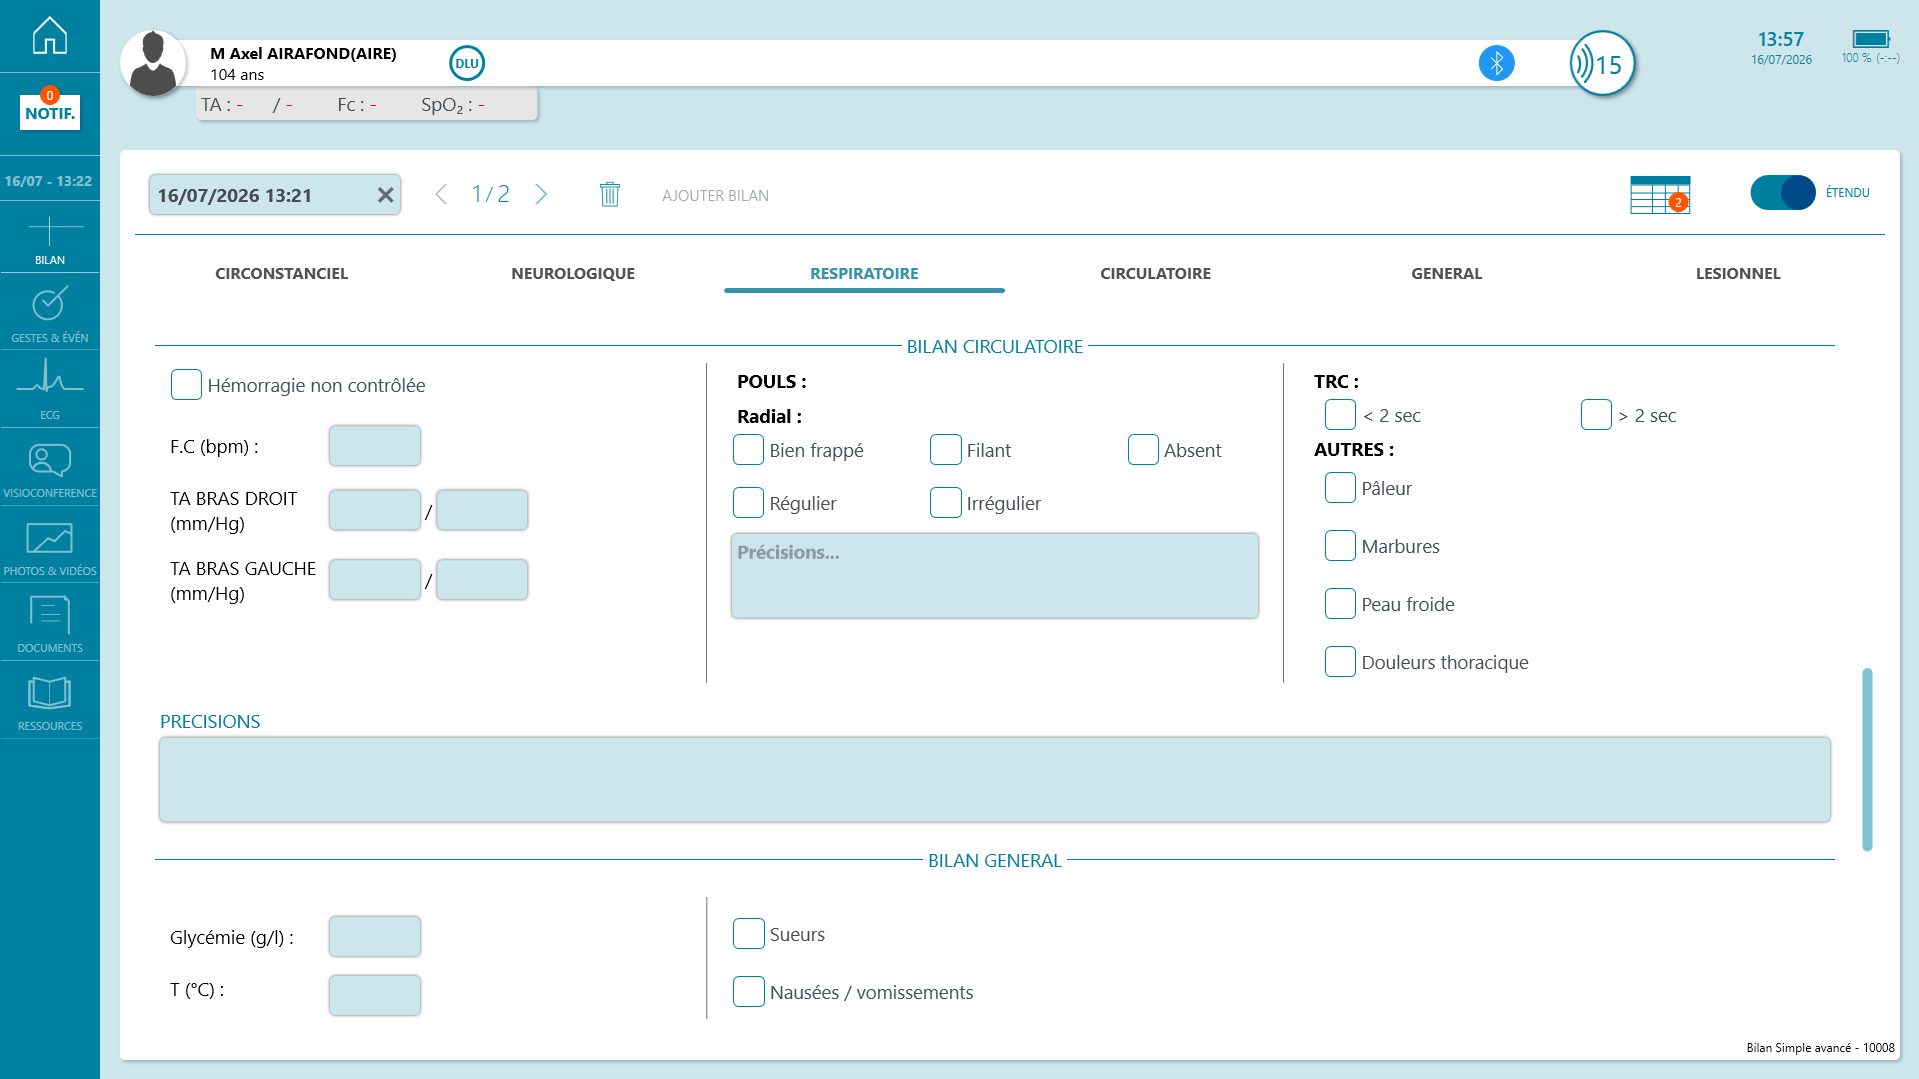
Task: Click the DLU badge icon
Action: [x=467, y=63]
